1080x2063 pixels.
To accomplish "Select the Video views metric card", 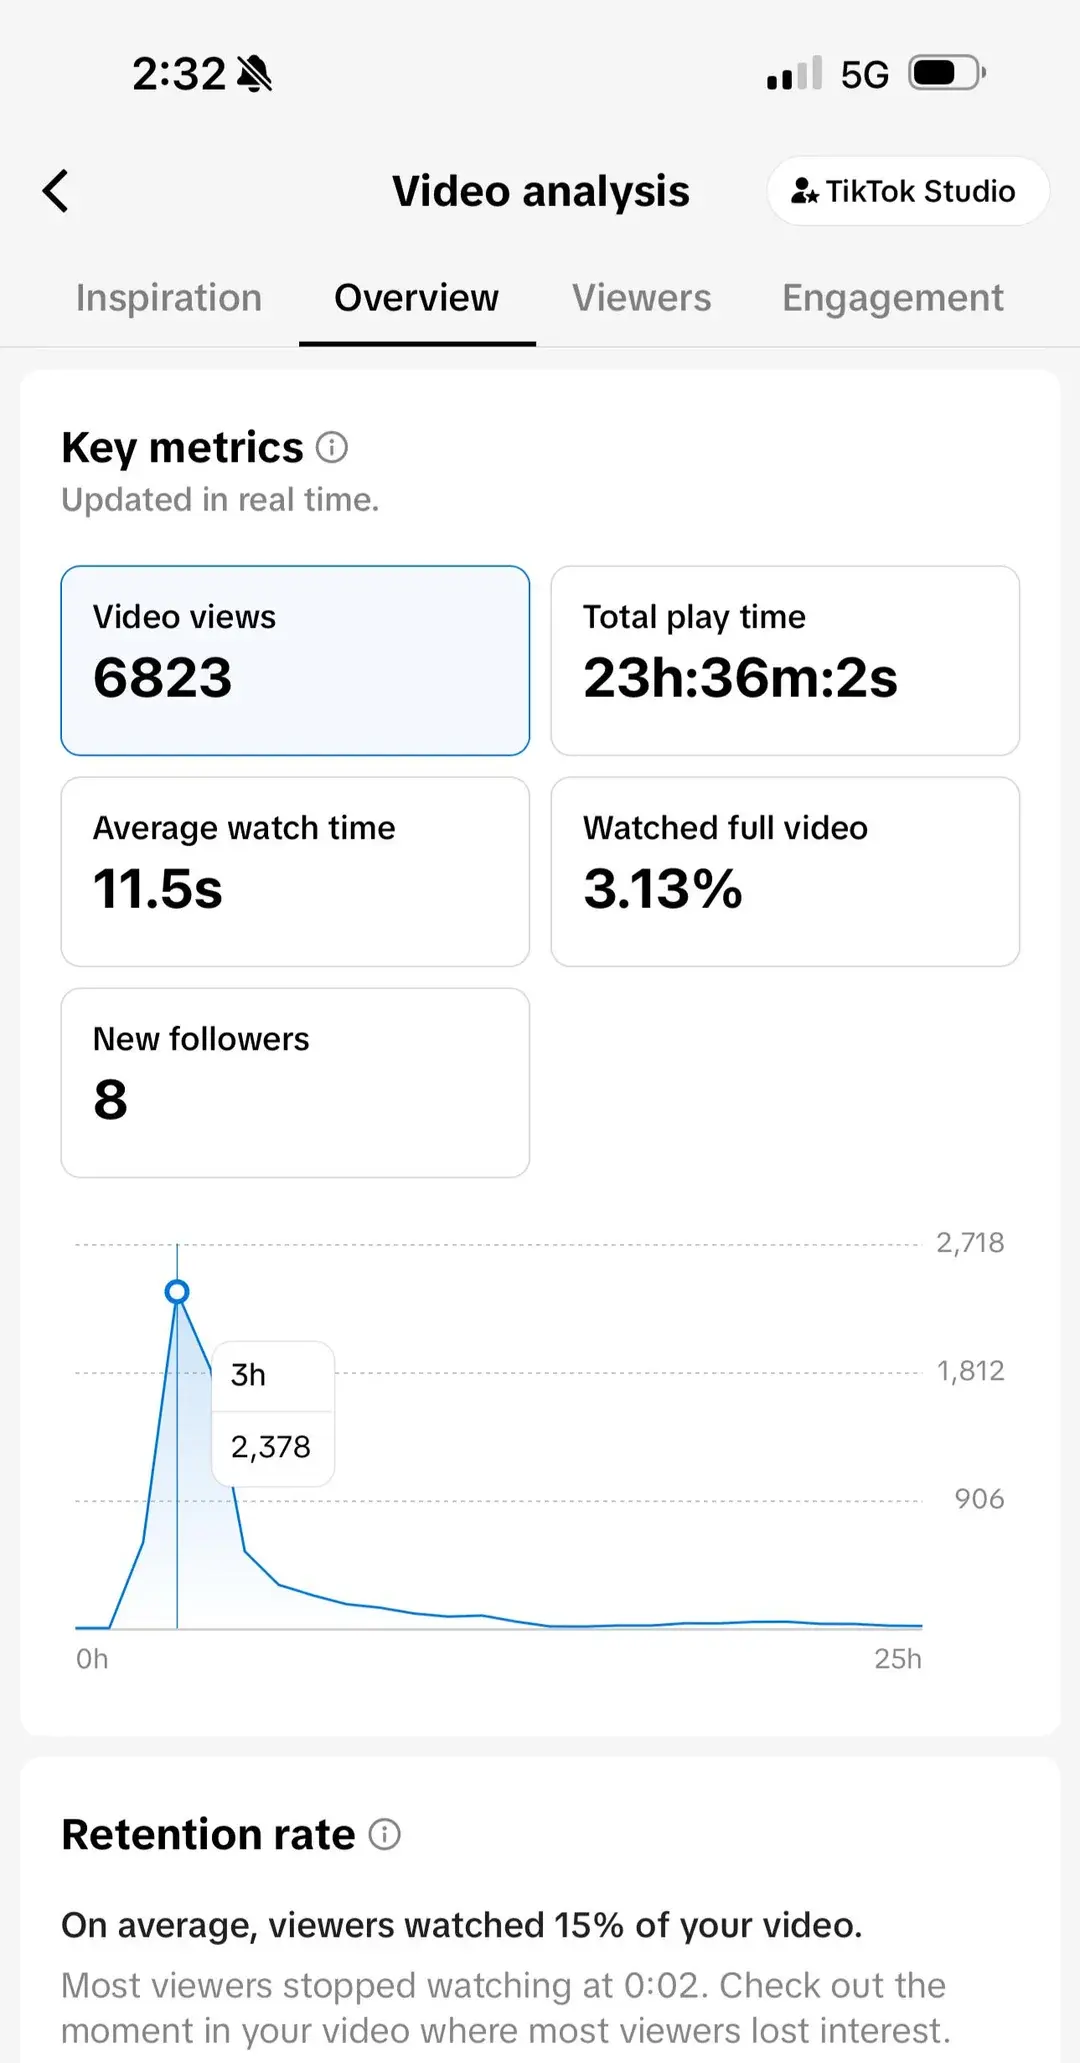I will coord(295,660).
